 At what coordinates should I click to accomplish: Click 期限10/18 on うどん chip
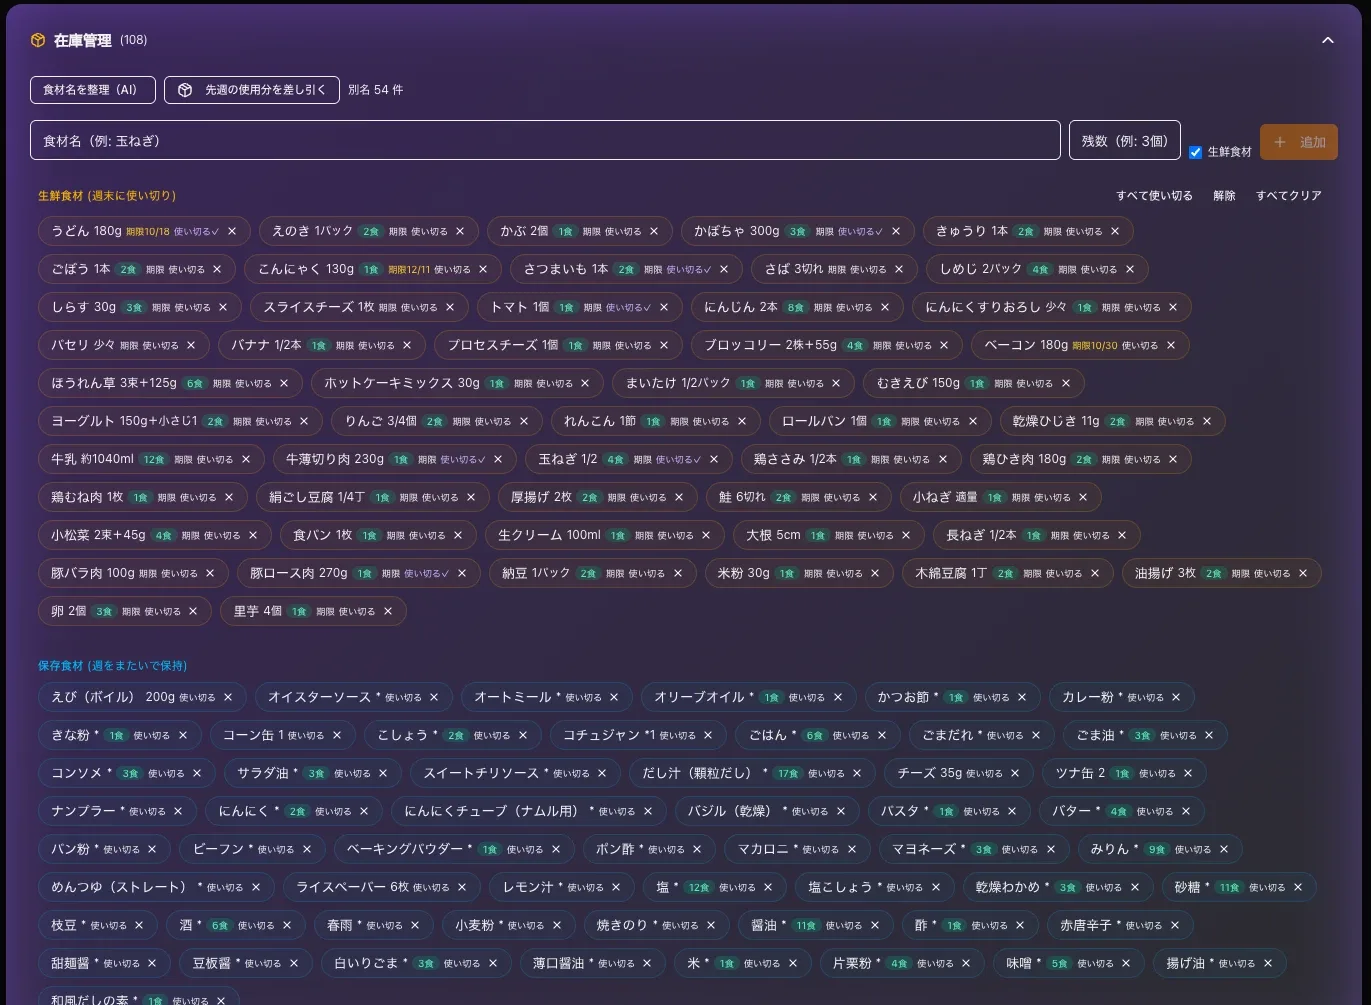tap(148, 232)
